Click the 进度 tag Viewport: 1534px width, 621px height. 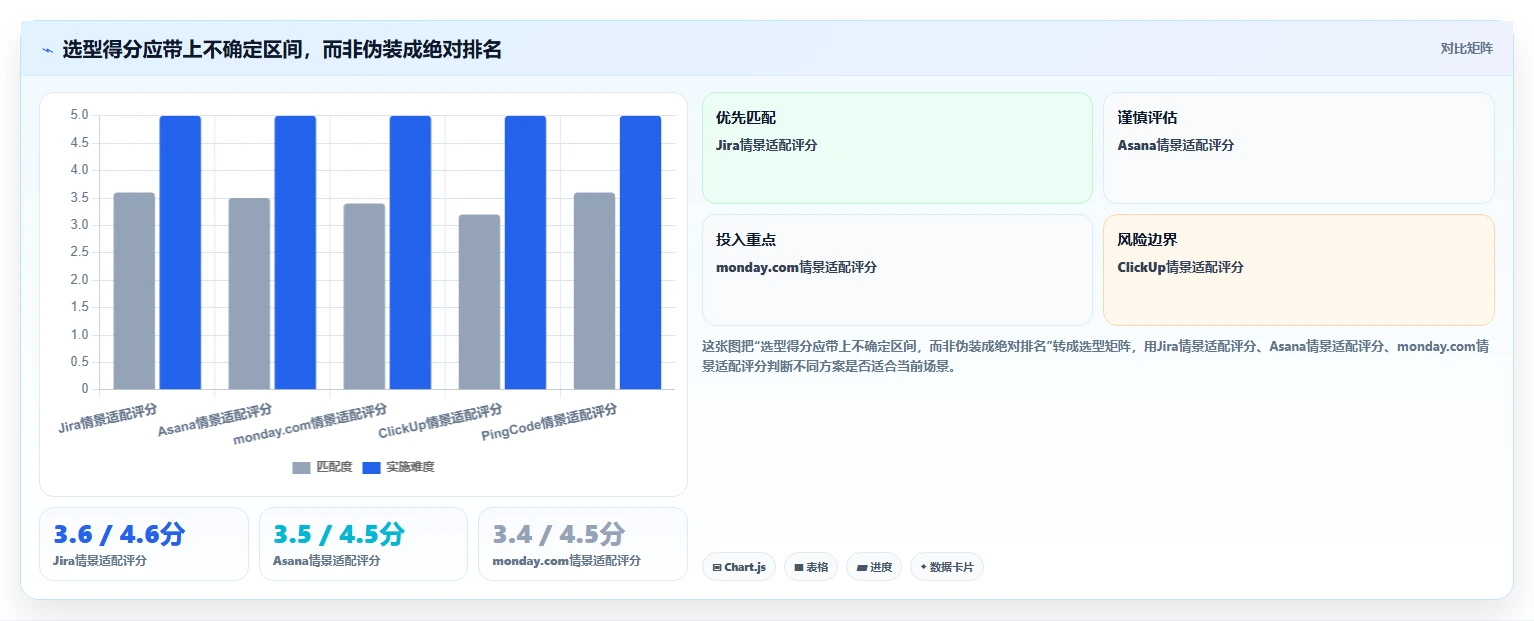click(874, 567)
